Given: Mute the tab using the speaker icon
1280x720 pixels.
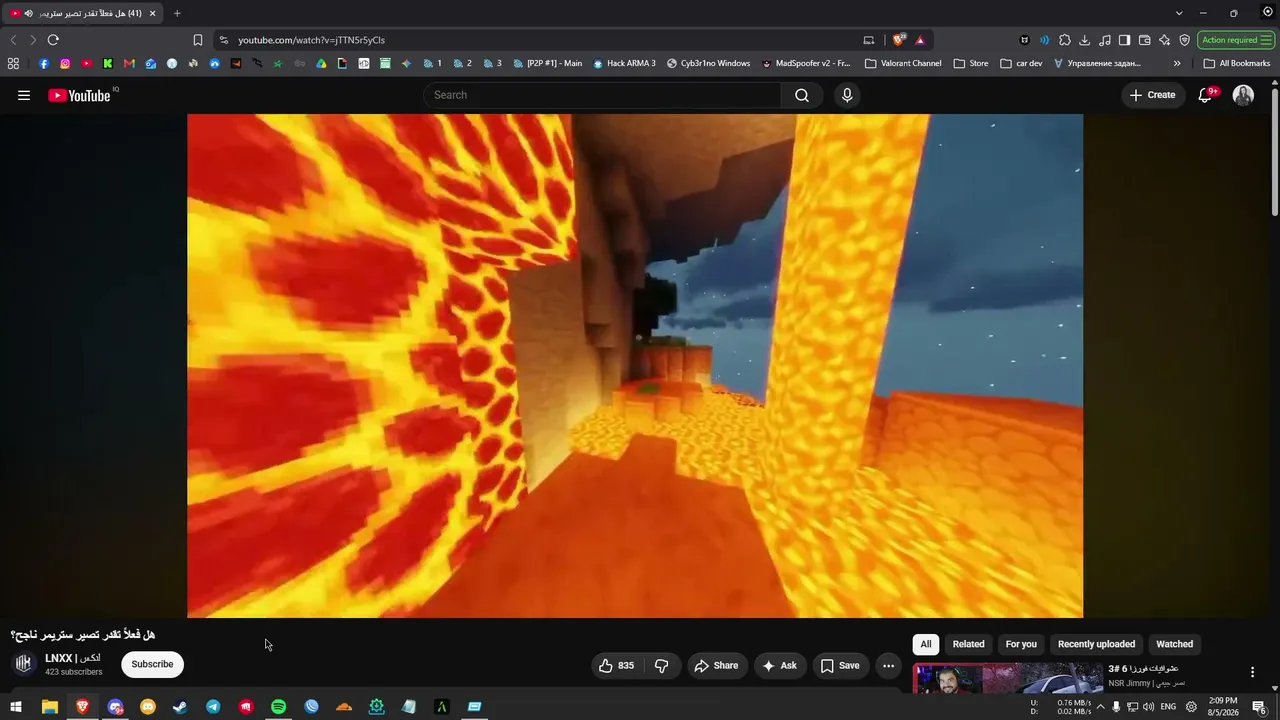Looking at the screenshot, I should click(x=28, y=13).
